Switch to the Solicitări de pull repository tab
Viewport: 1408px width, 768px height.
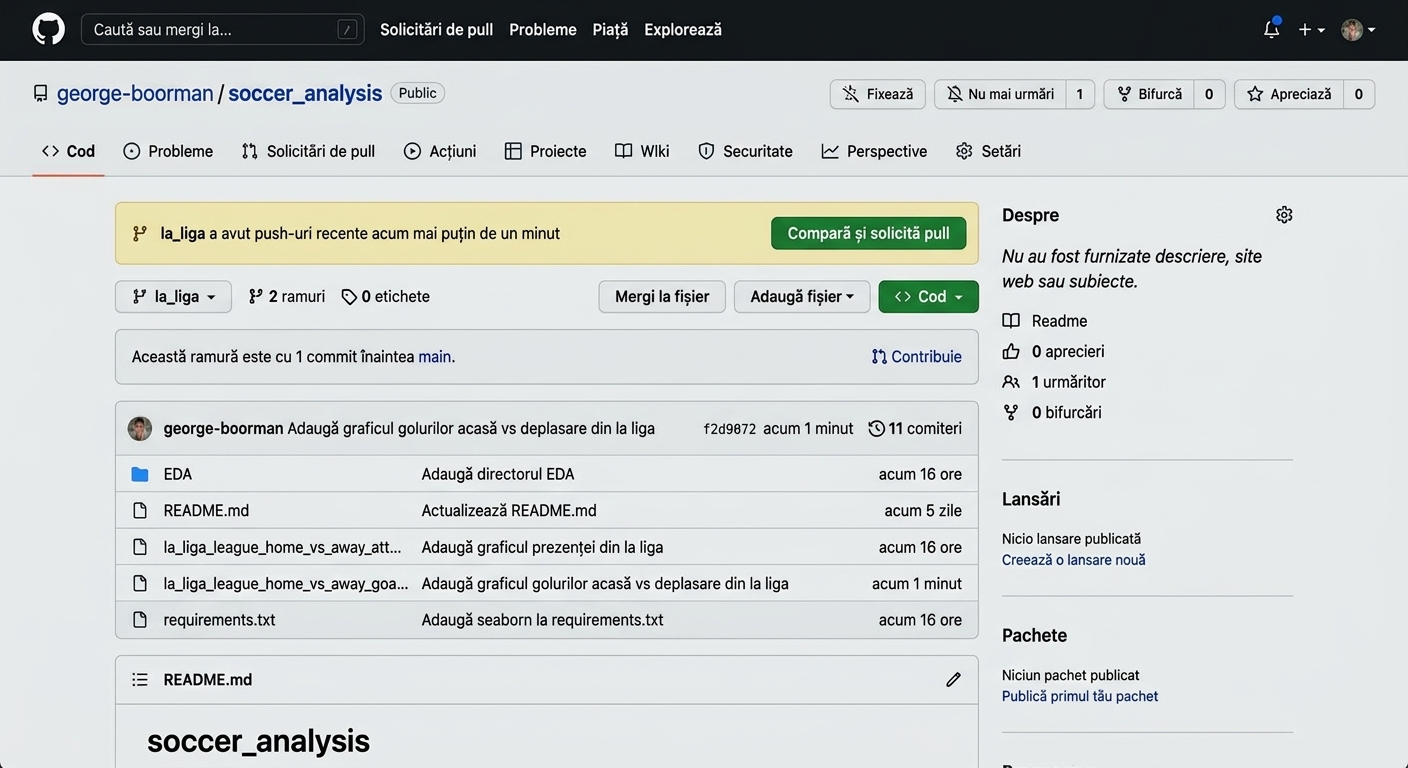[x=308, y=151]
